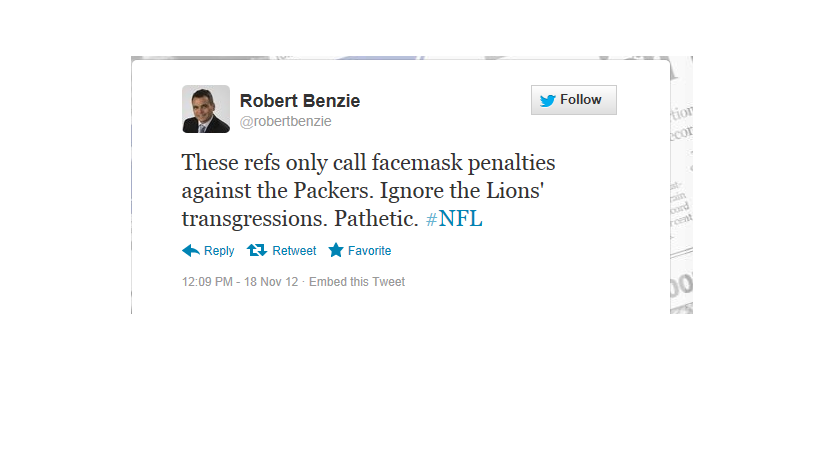Screen dimensions: 819x460
Task: Click the '18 Nov 12' date text
Action: point(270,282)
